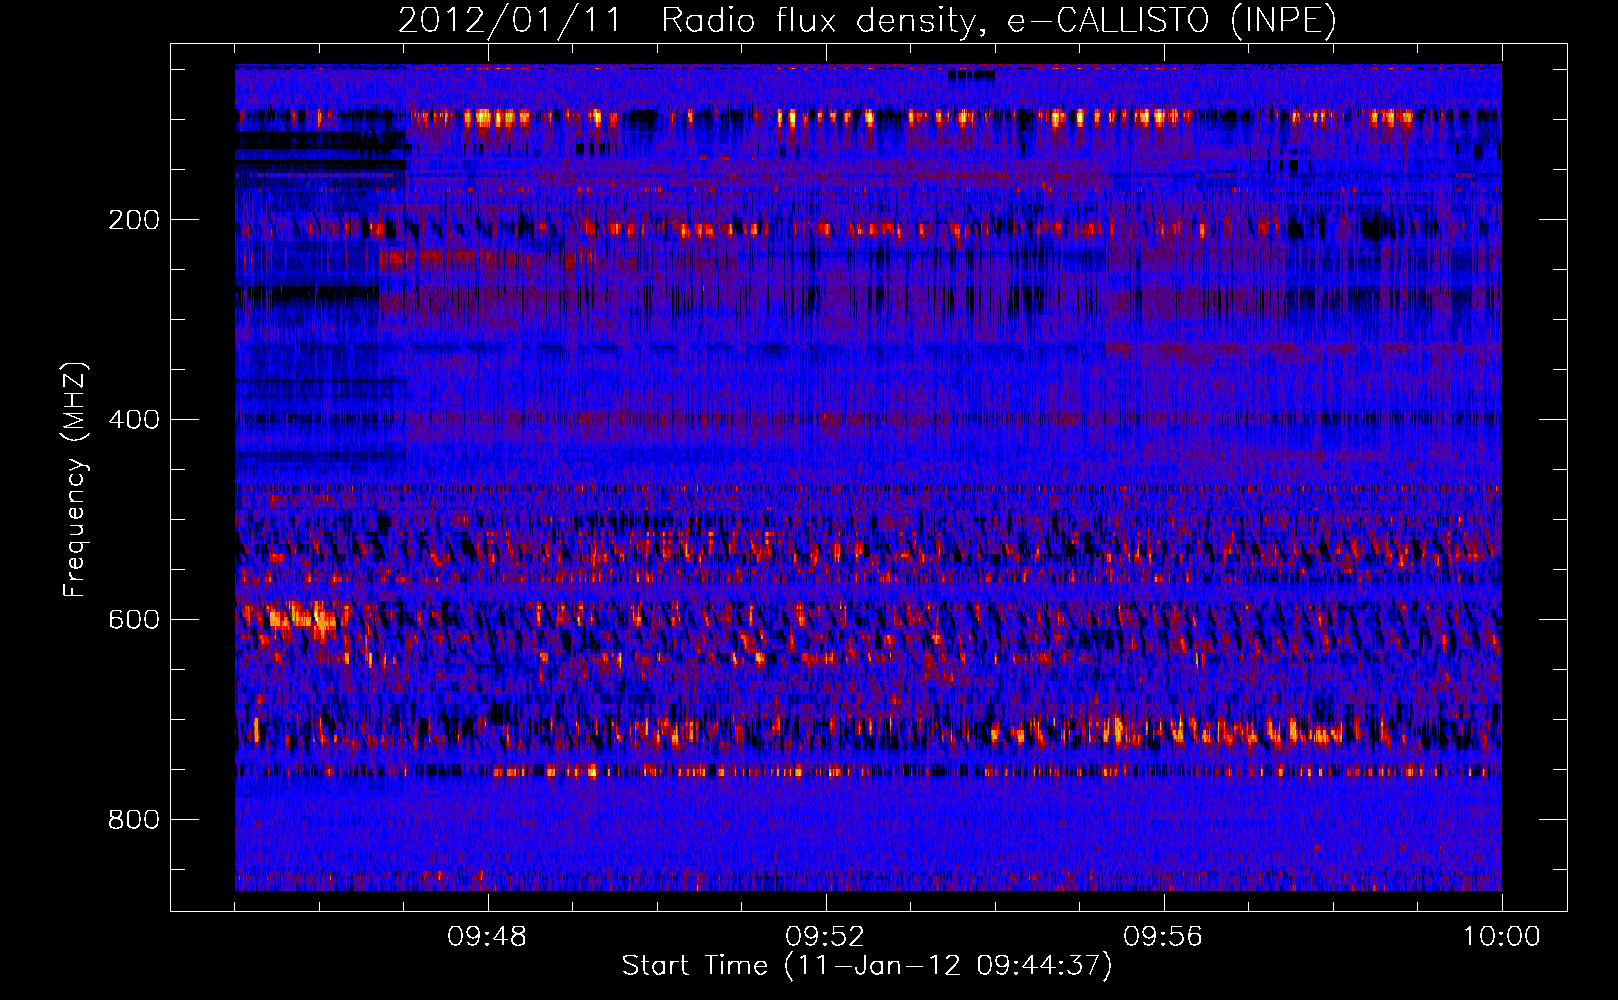
Task: Click the 'Frequency (MHZ)' y-axis label
Action: click(x=75, y=480)
